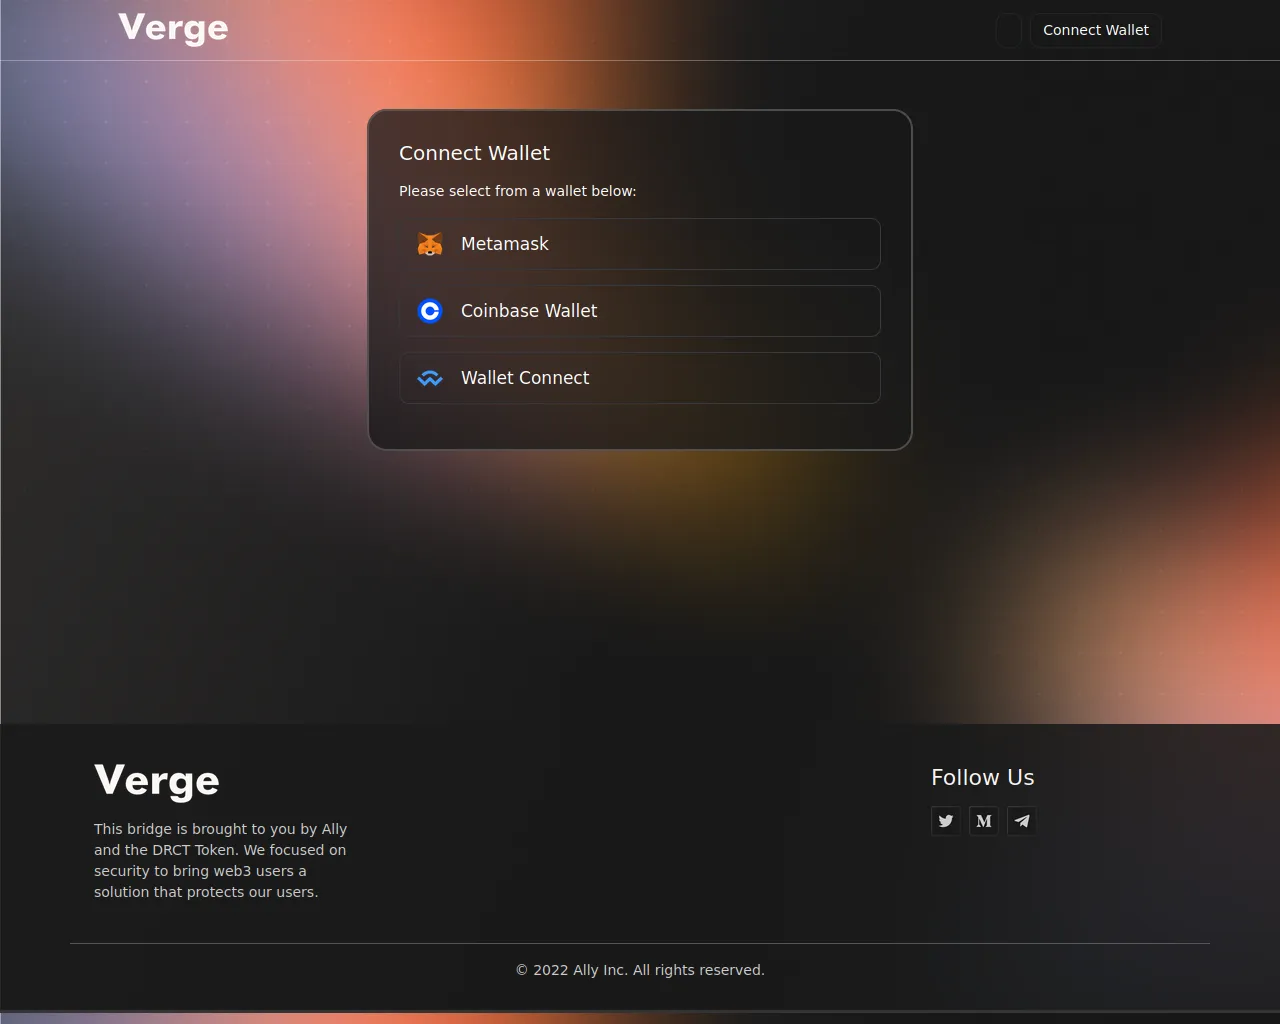The width and height of the screenshot is (1280, 1024).
Task: Click the Follow Us heading
Action: (x=983, y=778)
